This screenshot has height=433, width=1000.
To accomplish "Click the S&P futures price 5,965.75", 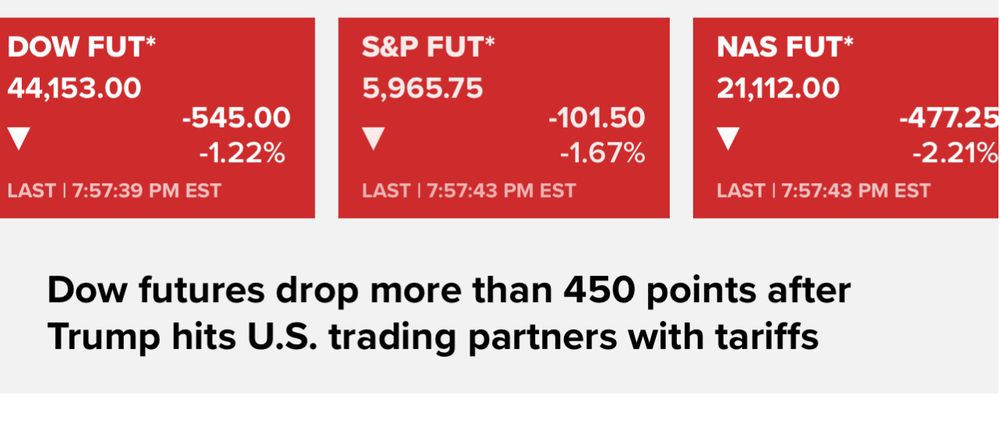I will click(422, 88).
